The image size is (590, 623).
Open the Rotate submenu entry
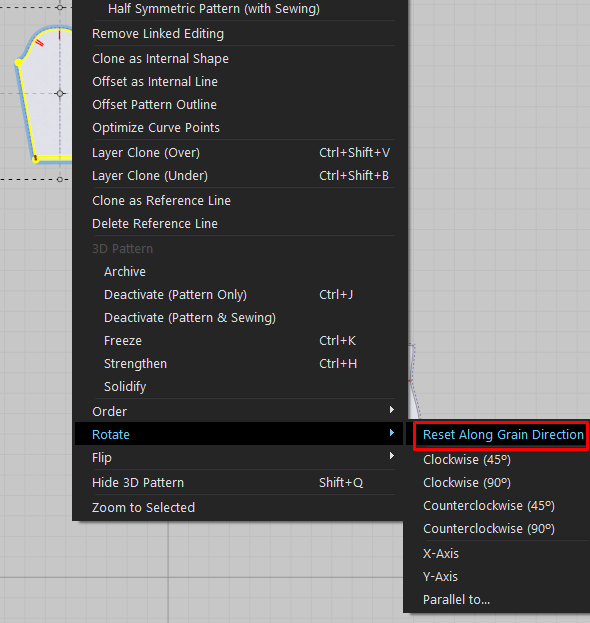point(239,434)
